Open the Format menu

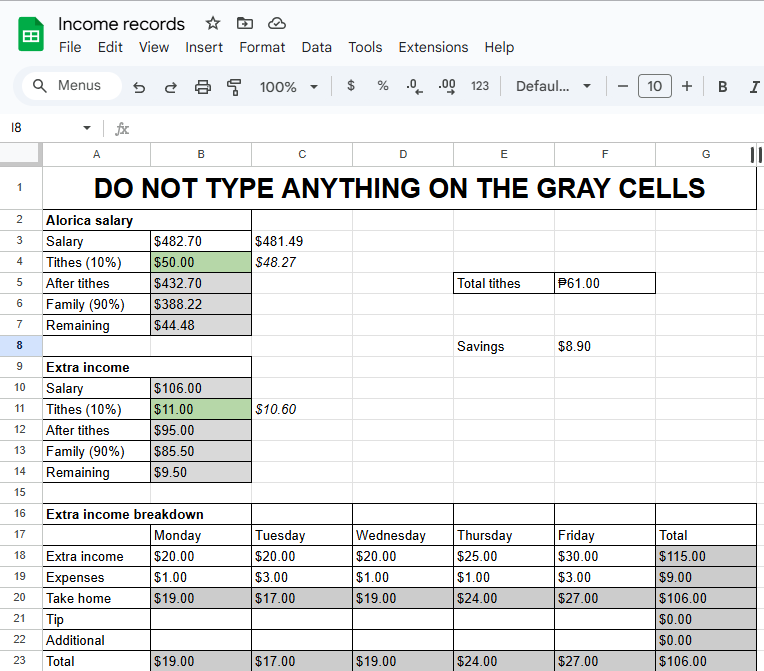point(262,47)
